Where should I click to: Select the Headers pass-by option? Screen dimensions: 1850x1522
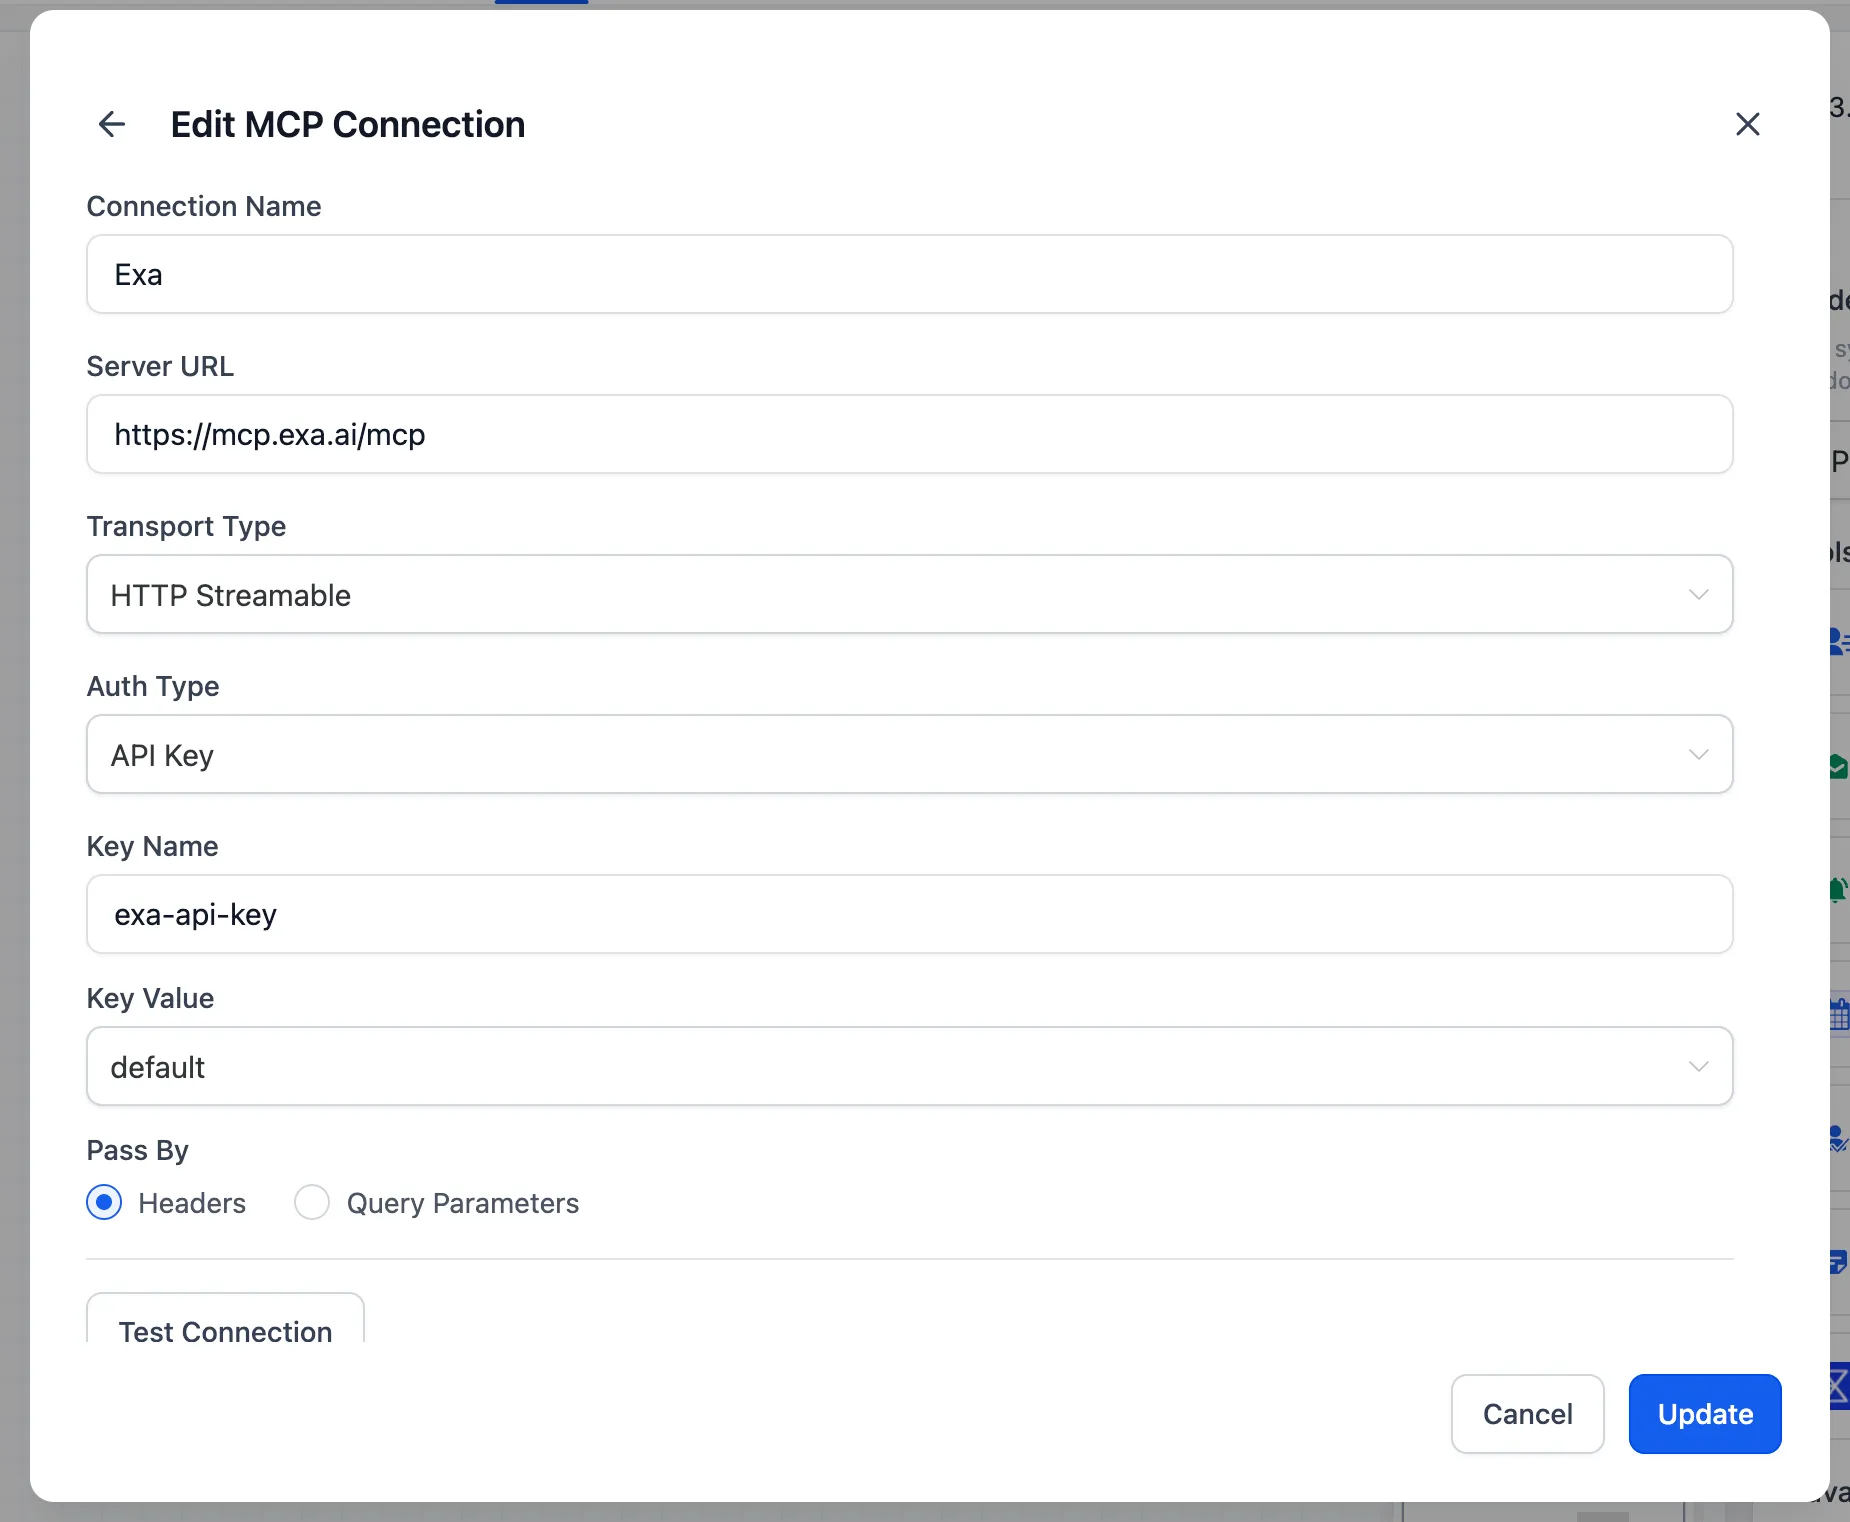coord(104,1203)
